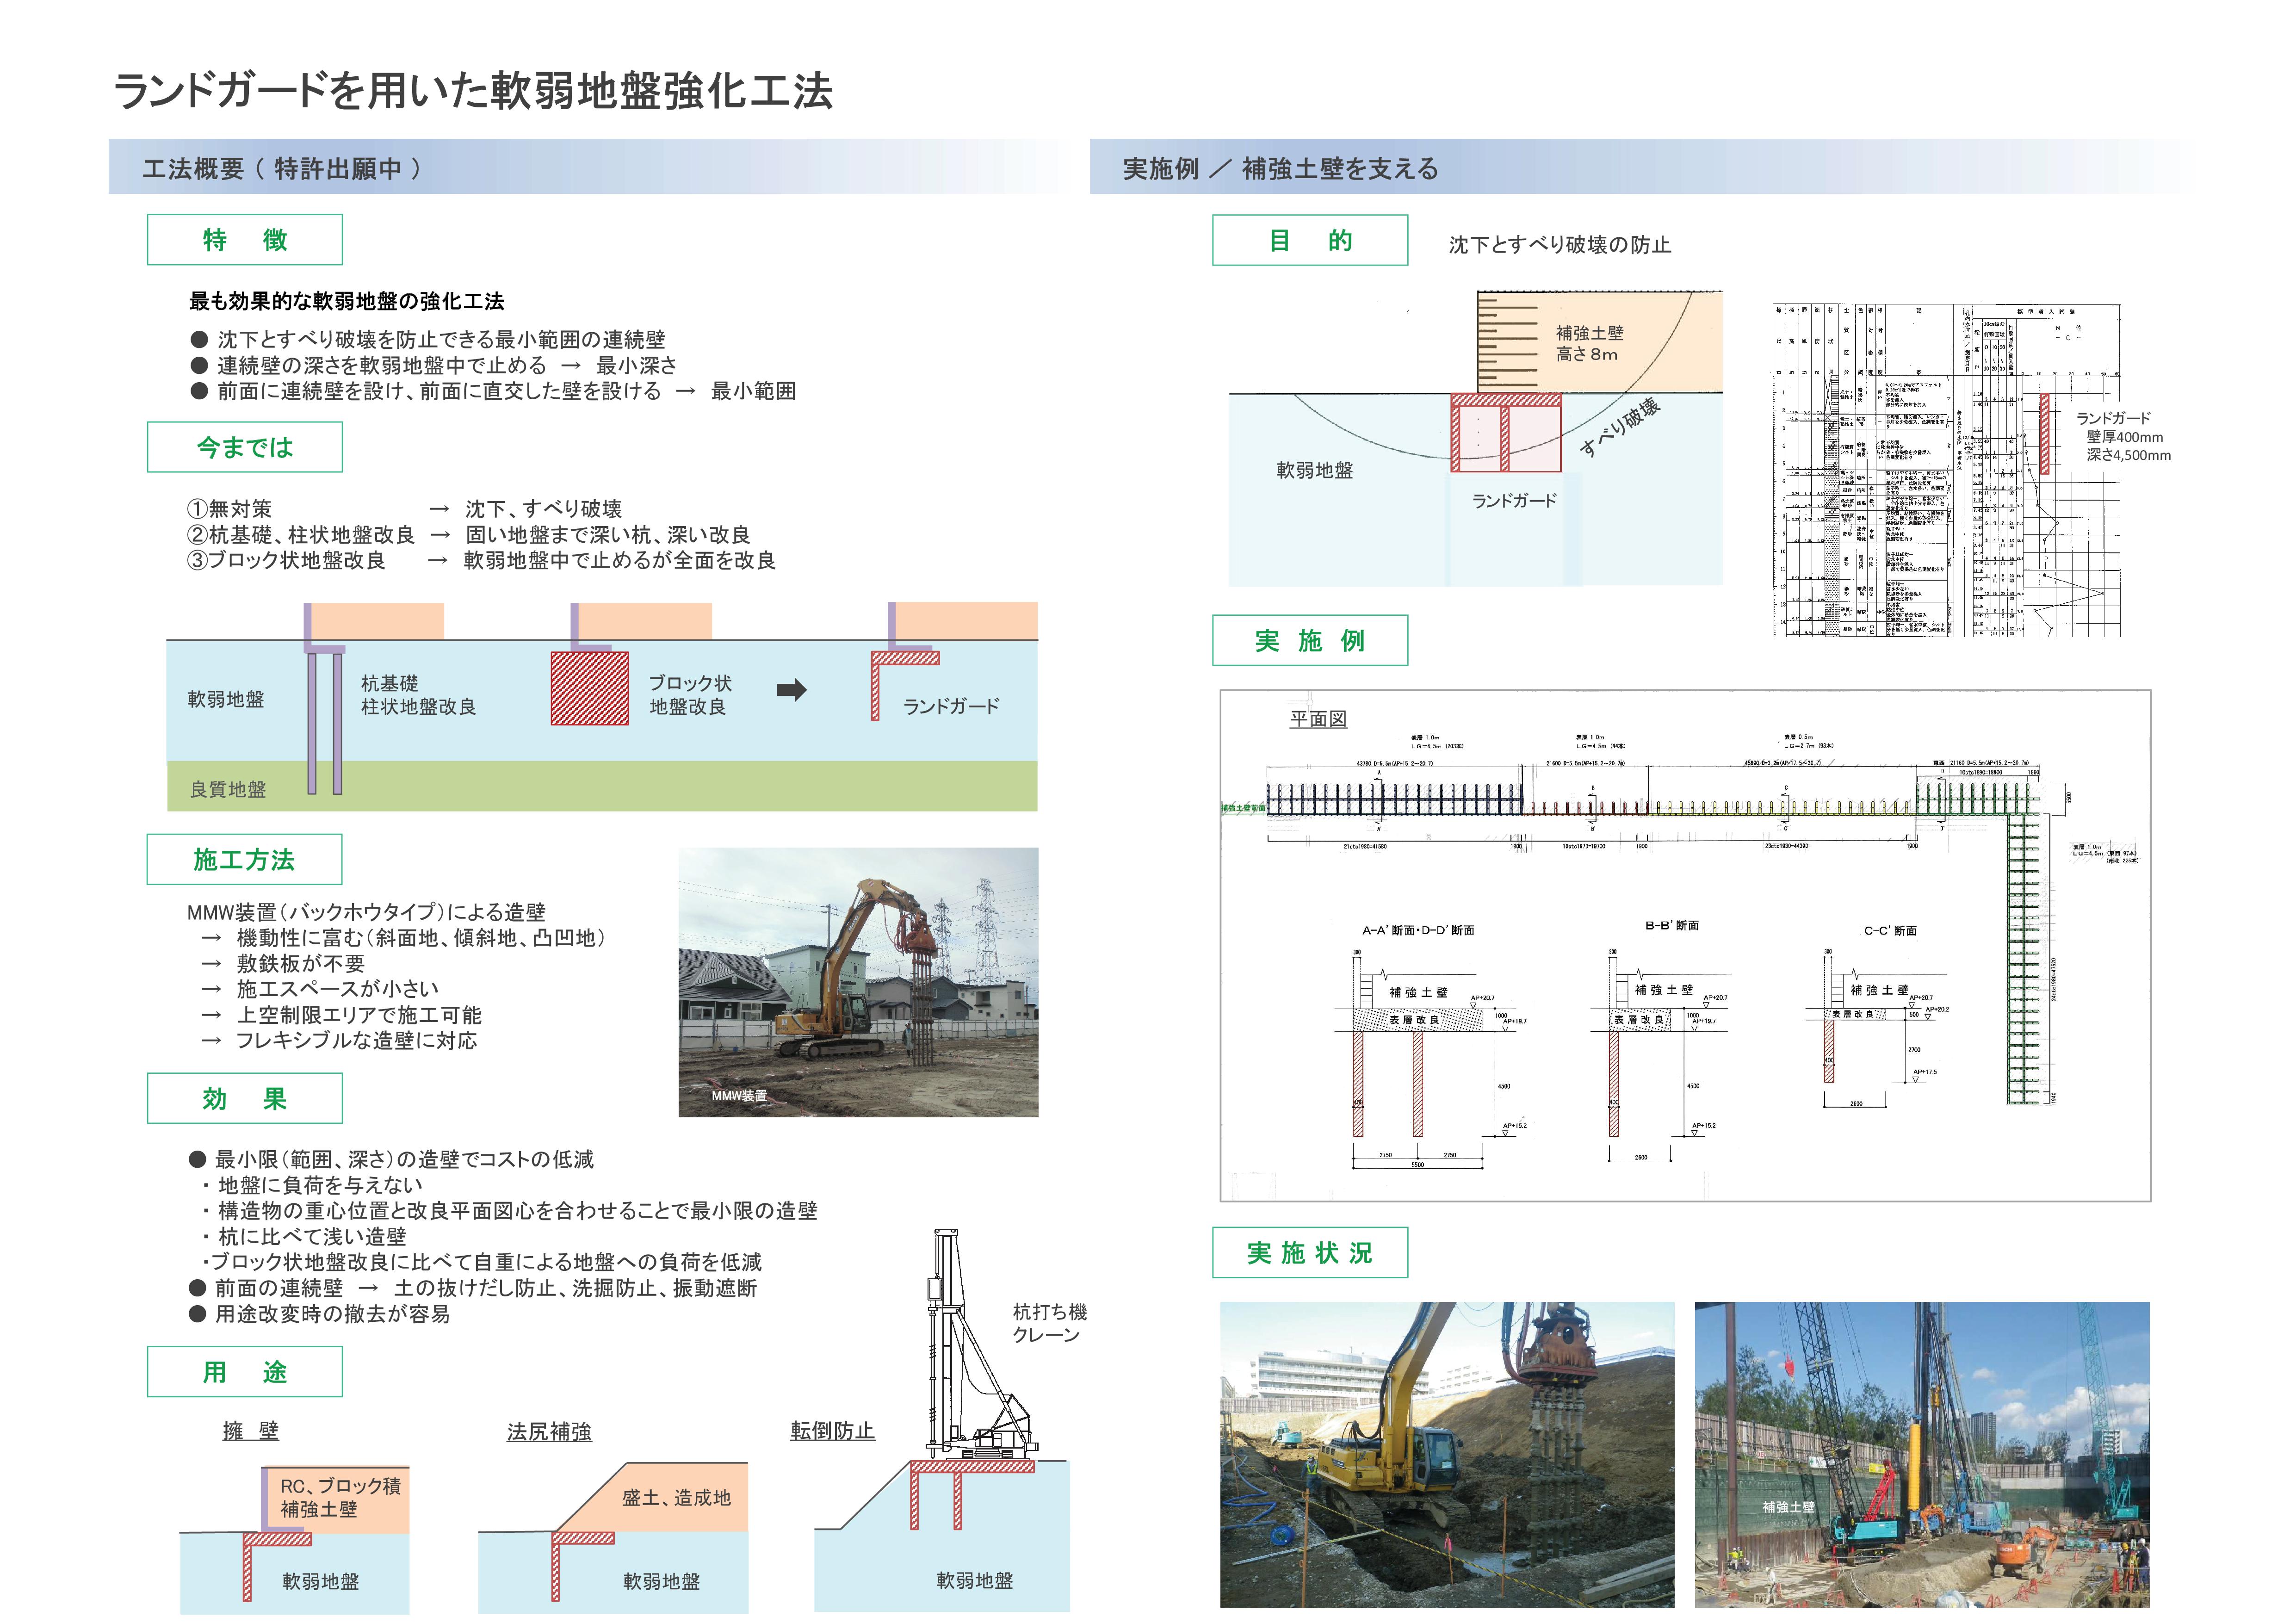Image resolution: width=2296 pixels, height=1623 pixels.
Task: Click the 実施例 heading box
Action: [x=1310, y=640]
